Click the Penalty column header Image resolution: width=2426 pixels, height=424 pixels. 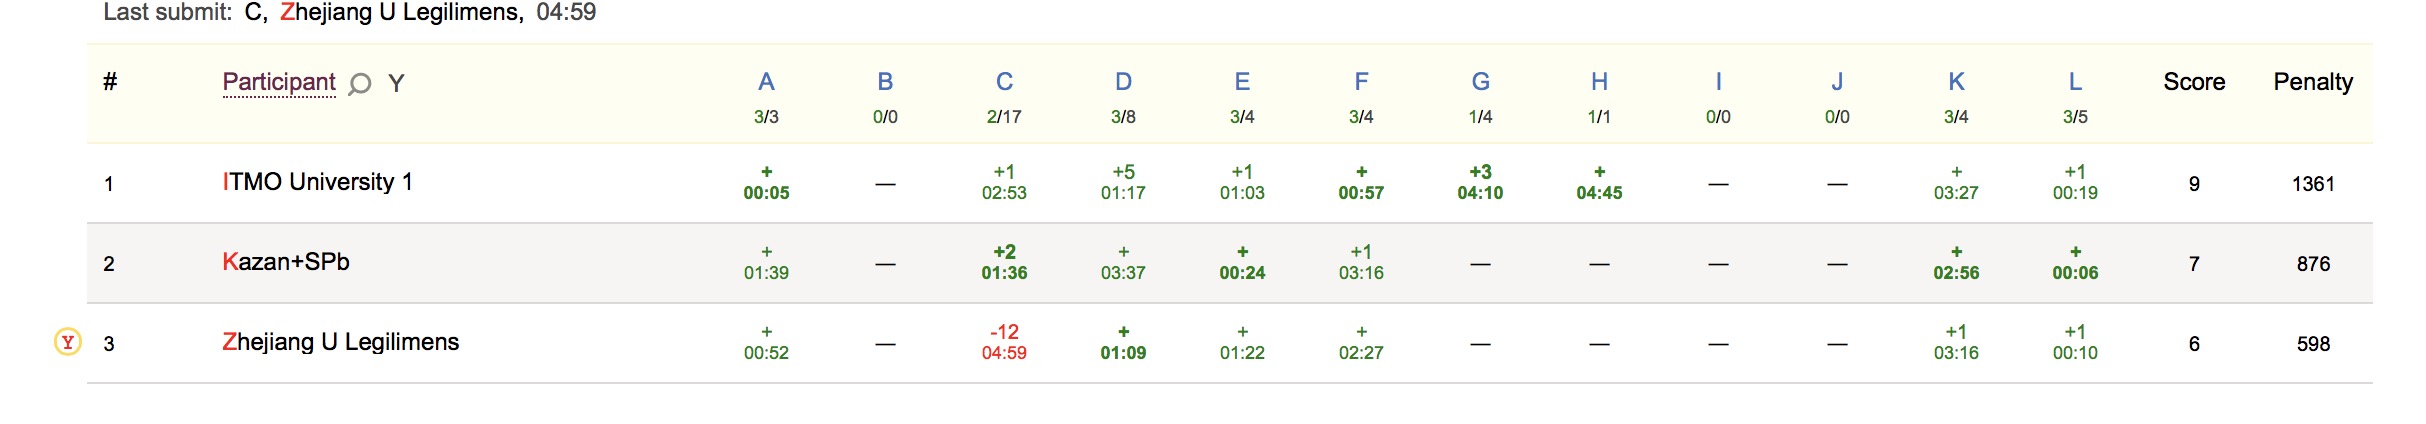(2313, 82)
